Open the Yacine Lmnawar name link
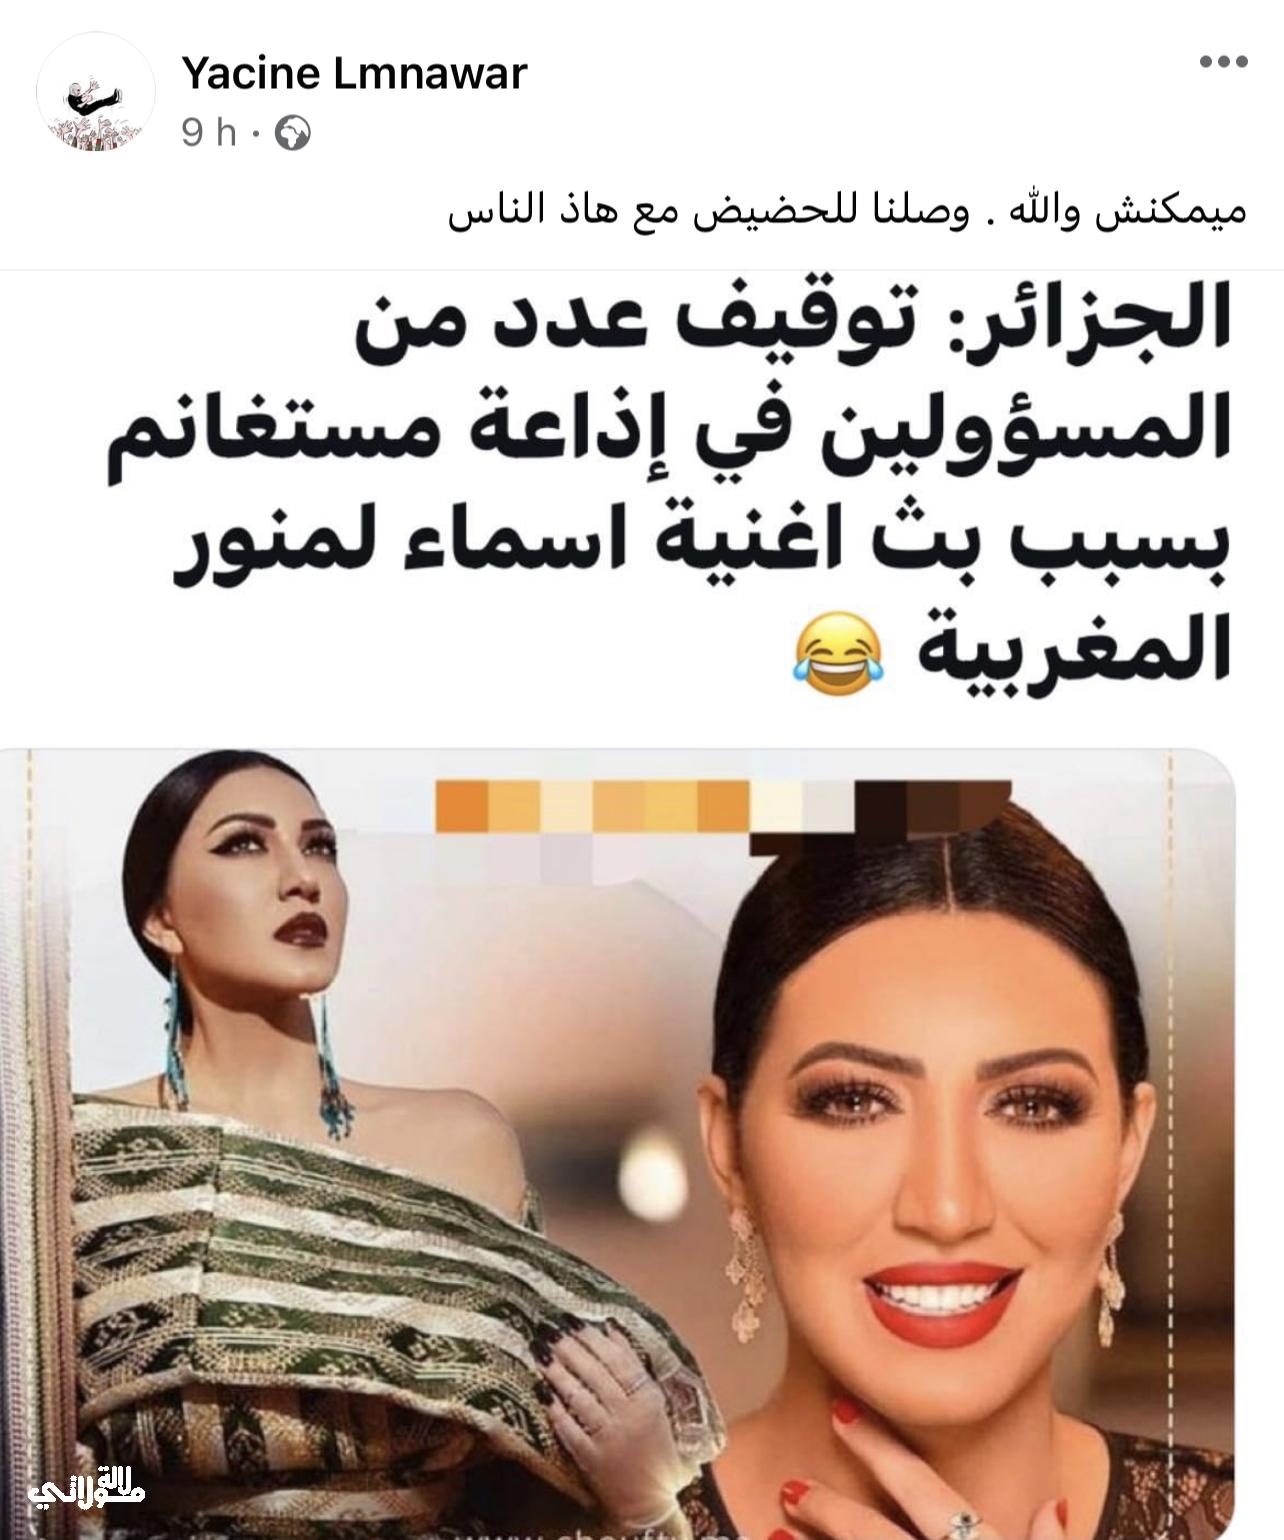 pyautogui.click(x=354, y=74)
